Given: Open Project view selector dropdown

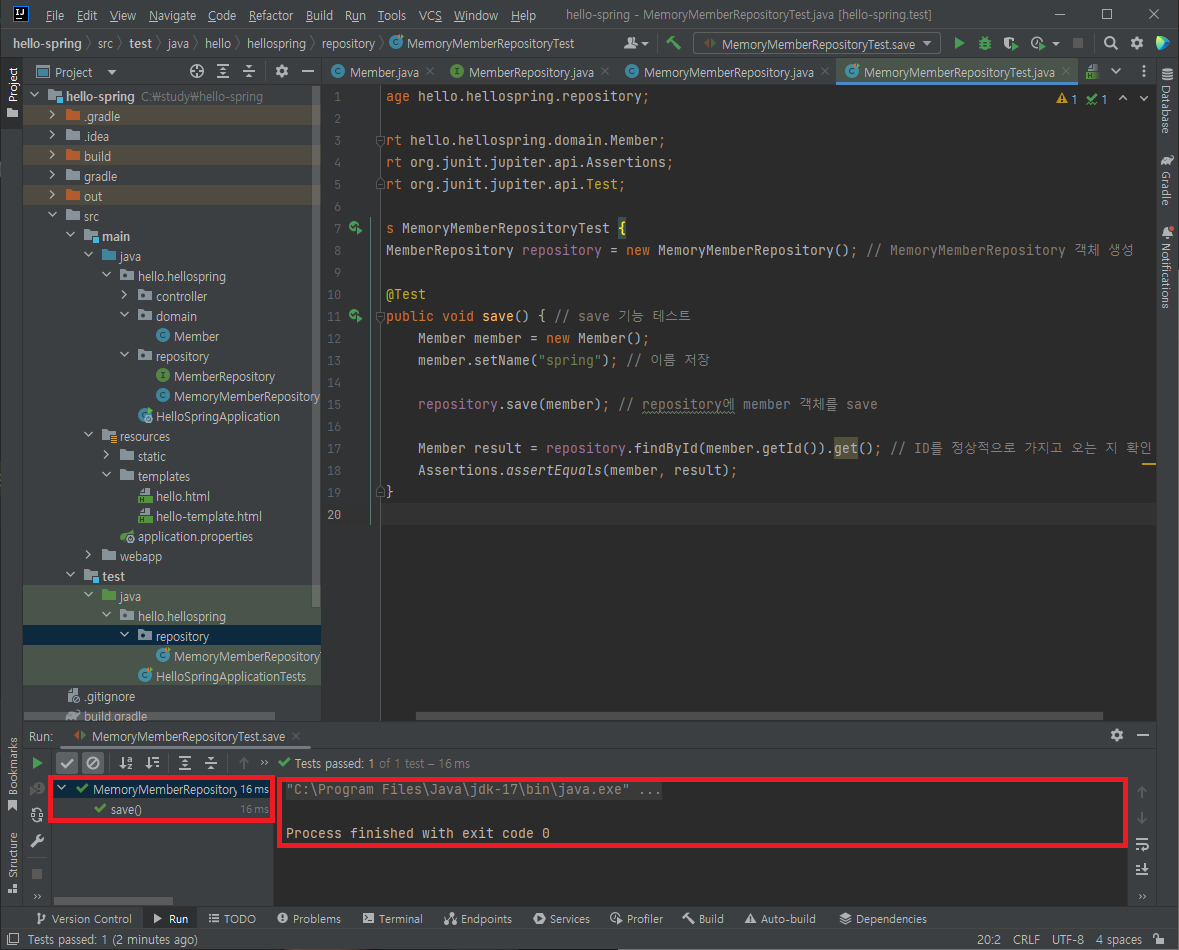Looking at the screenshot, I should (x=75, y=72).
